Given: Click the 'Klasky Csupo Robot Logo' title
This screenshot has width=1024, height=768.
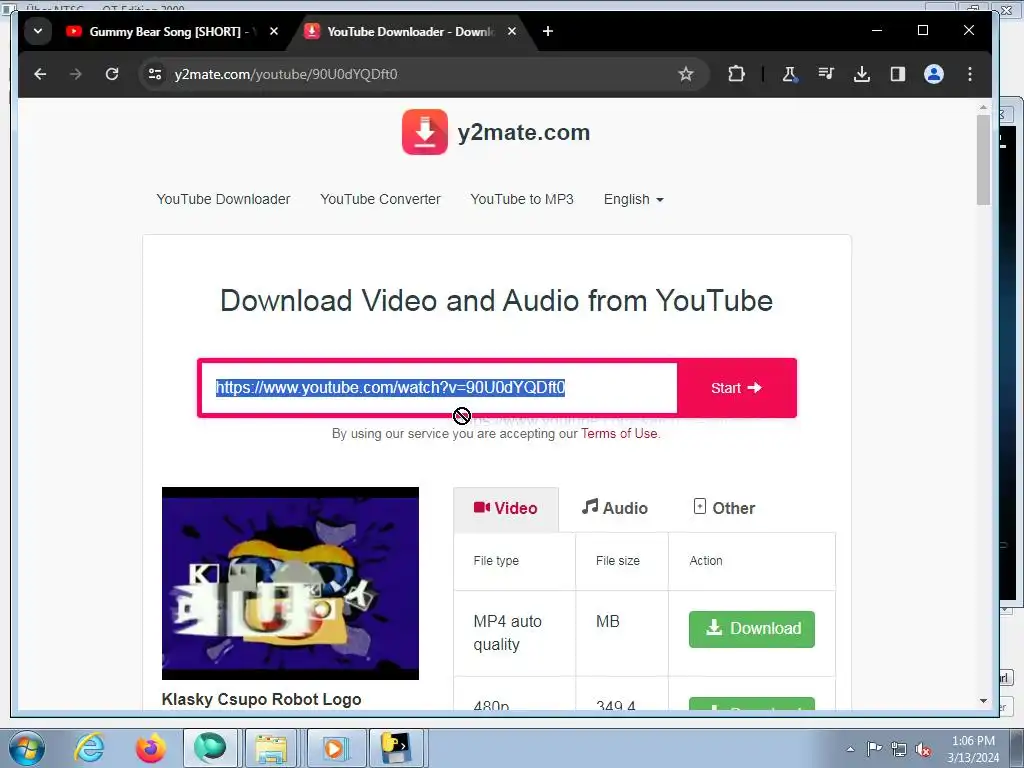Looking at the screenshot, I should tap(261, 699).
